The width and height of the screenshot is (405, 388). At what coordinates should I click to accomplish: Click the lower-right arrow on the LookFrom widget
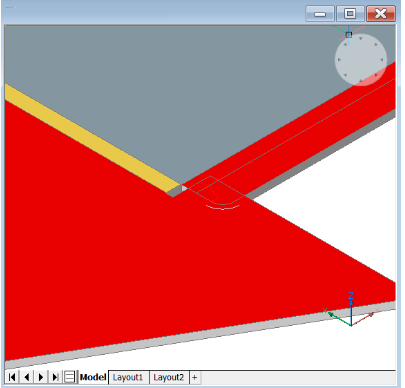[x=376, y=75]
